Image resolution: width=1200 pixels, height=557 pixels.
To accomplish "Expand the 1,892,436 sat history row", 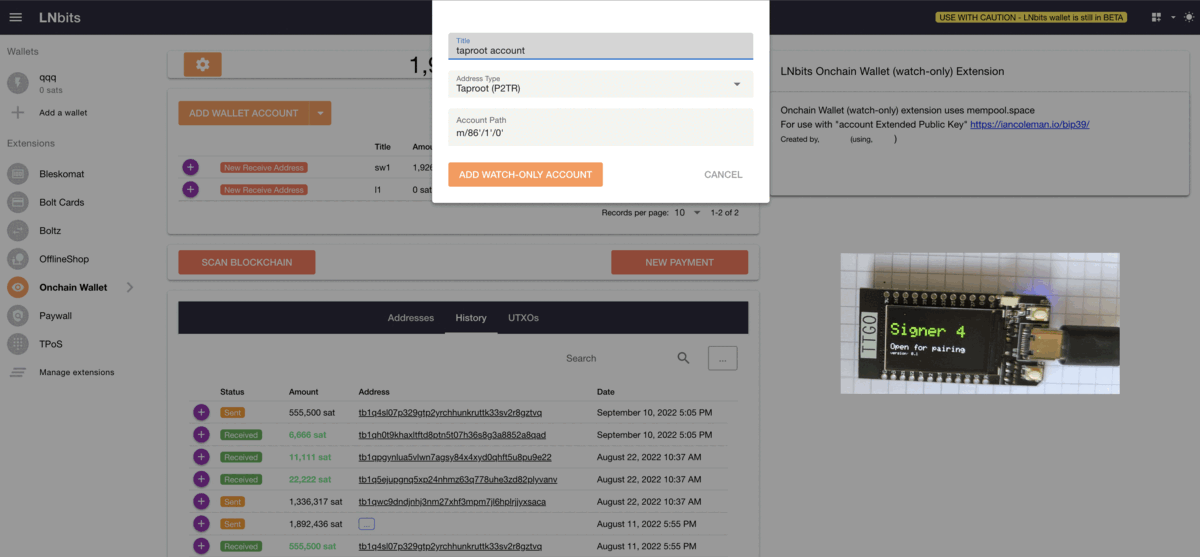I will click(200, 523).
